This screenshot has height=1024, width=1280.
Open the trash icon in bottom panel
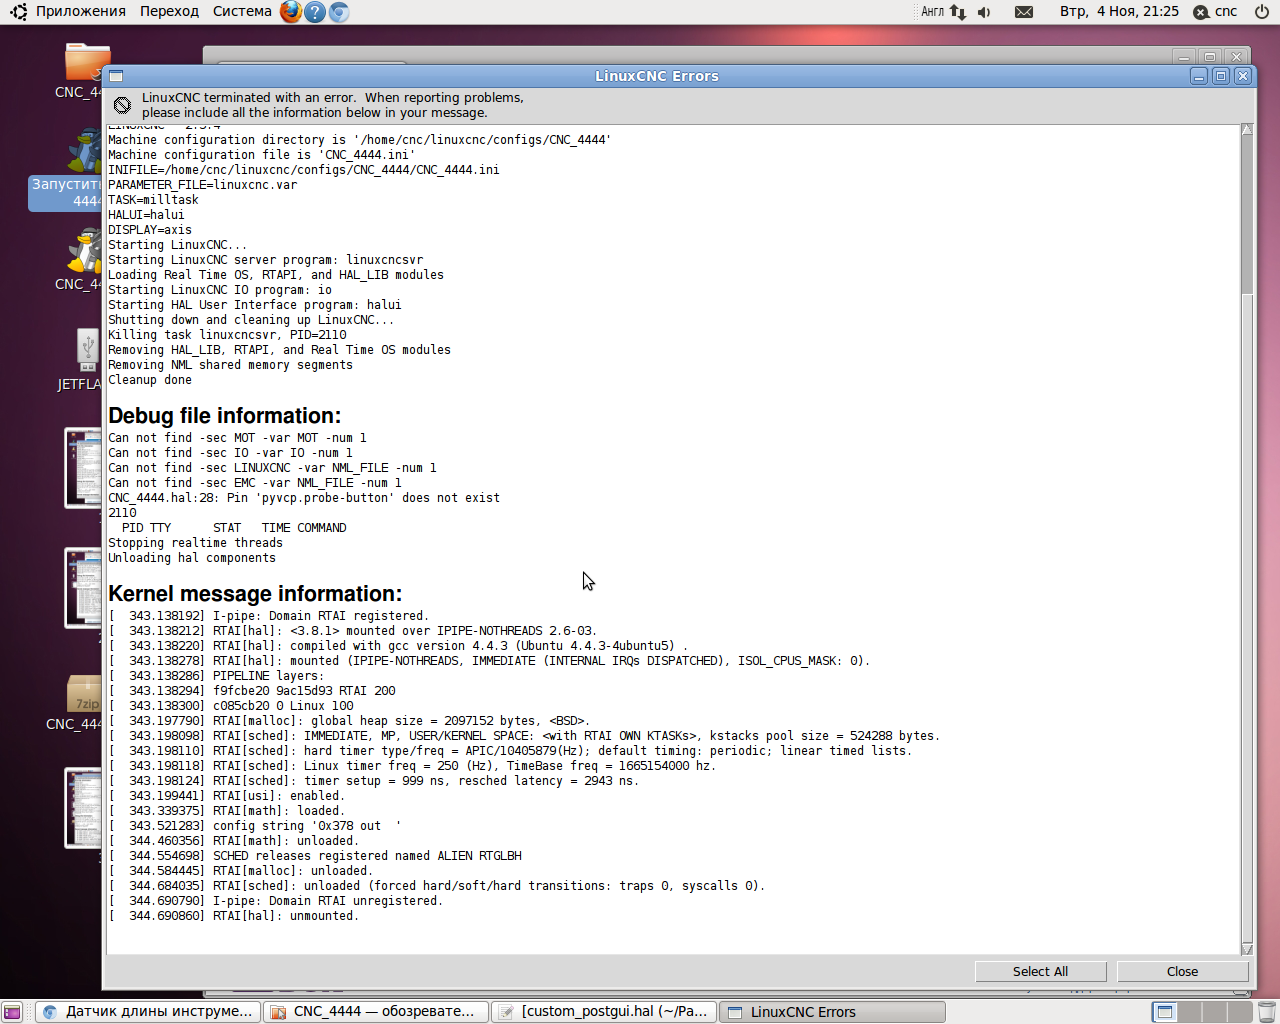click(x=1266, y=1012)
